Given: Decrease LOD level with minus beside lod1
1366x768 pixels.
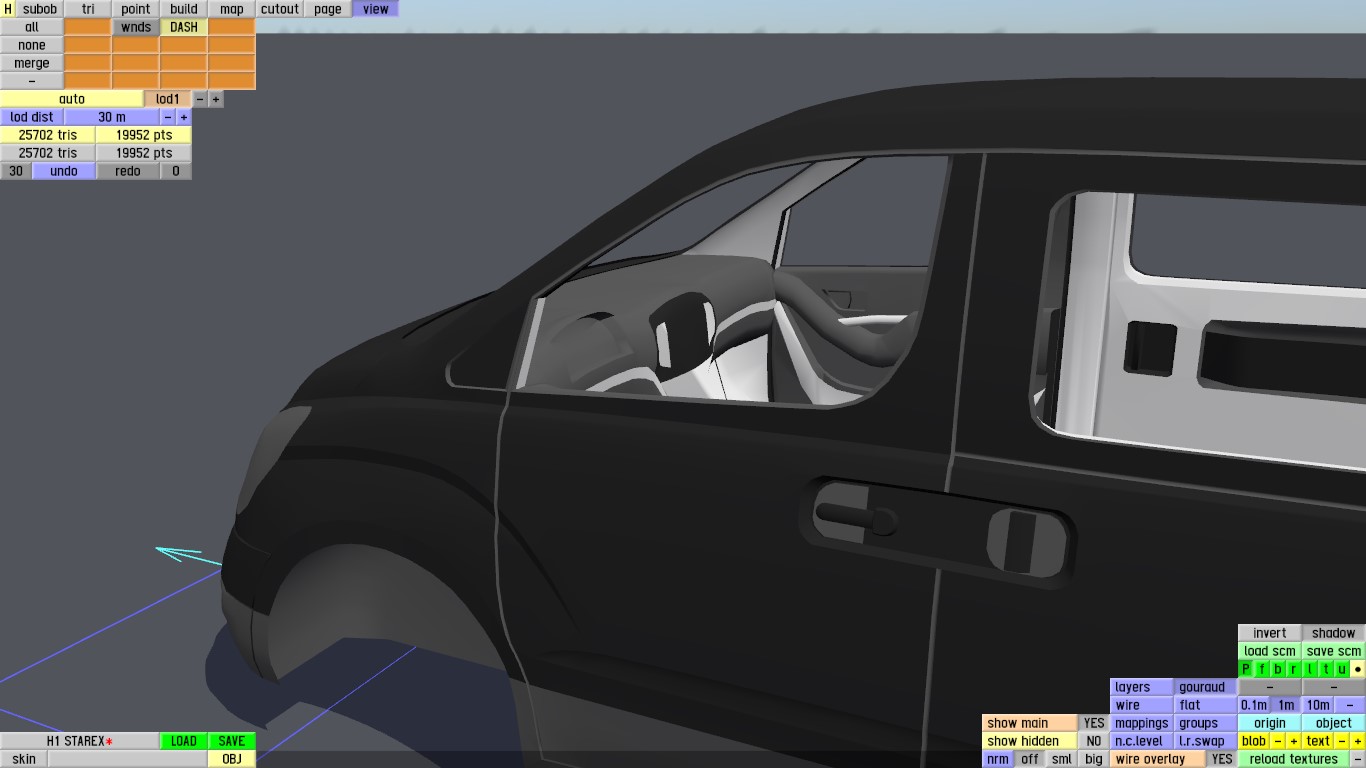Looking at the screenshot, I should pos(200,99).
